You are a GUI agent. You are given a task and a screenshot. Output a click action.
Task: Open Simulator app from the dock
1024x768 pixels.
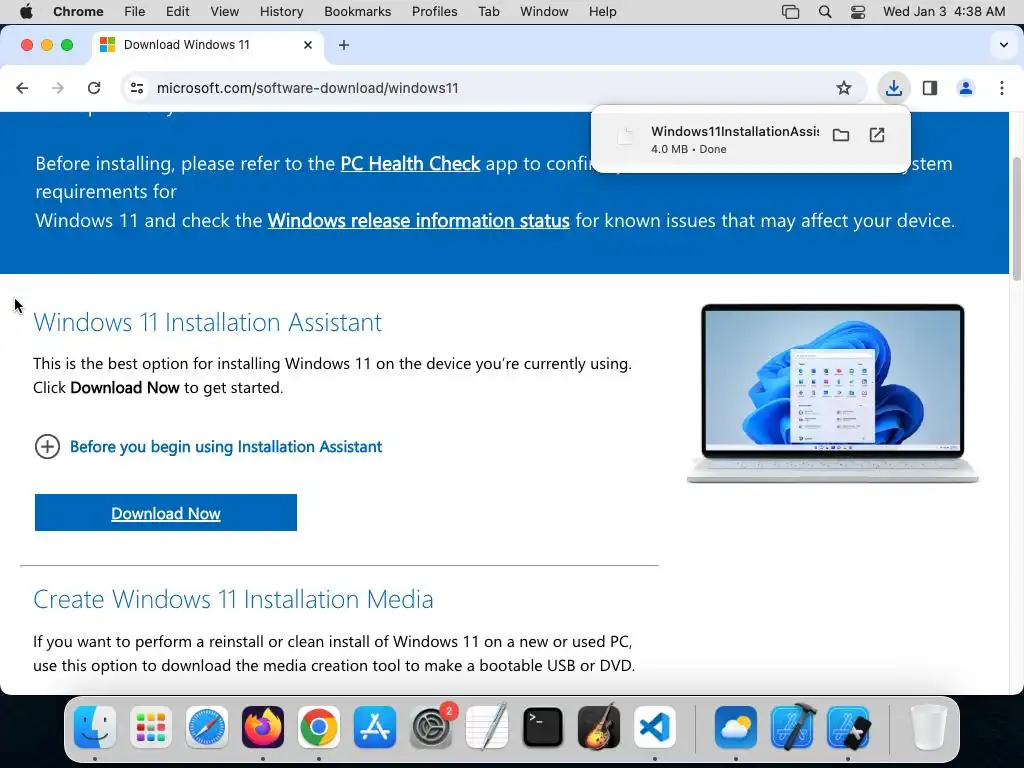848,727
